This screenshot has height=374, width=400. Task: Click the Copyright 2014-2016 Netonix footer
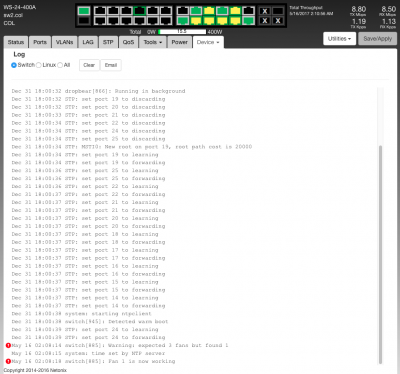(35, 370)
